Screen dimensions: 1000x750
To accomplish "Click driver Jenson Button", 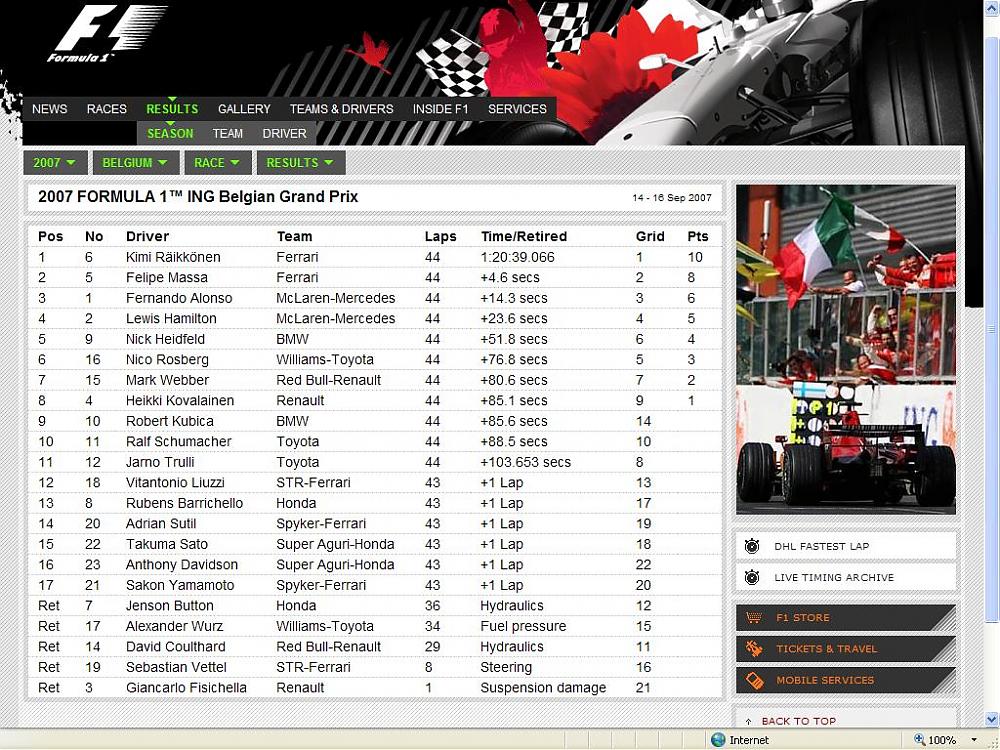I will pos(170,606).
